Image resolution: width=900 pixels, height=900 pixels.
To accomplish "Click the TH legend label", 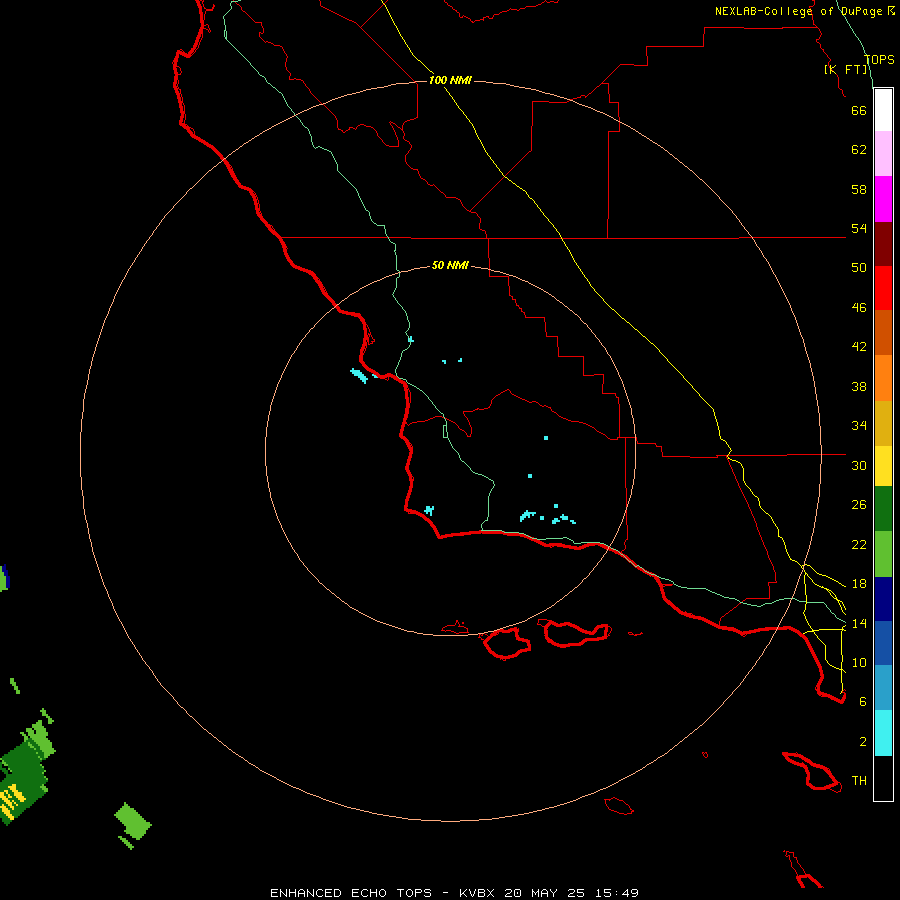I will pyautogui.click(x=859, y=781).
